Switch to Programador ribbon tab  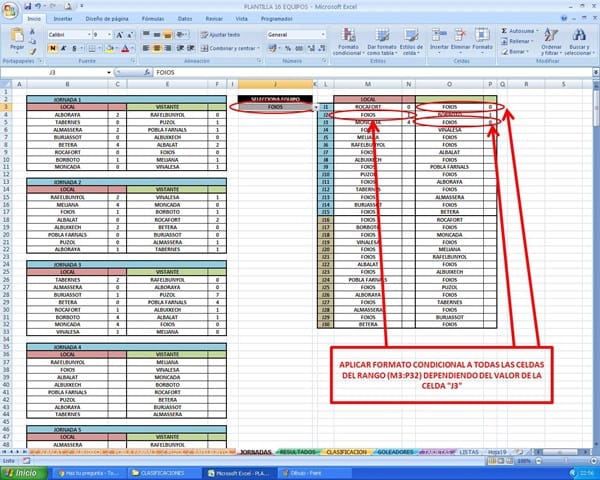(x=277, y=19)
